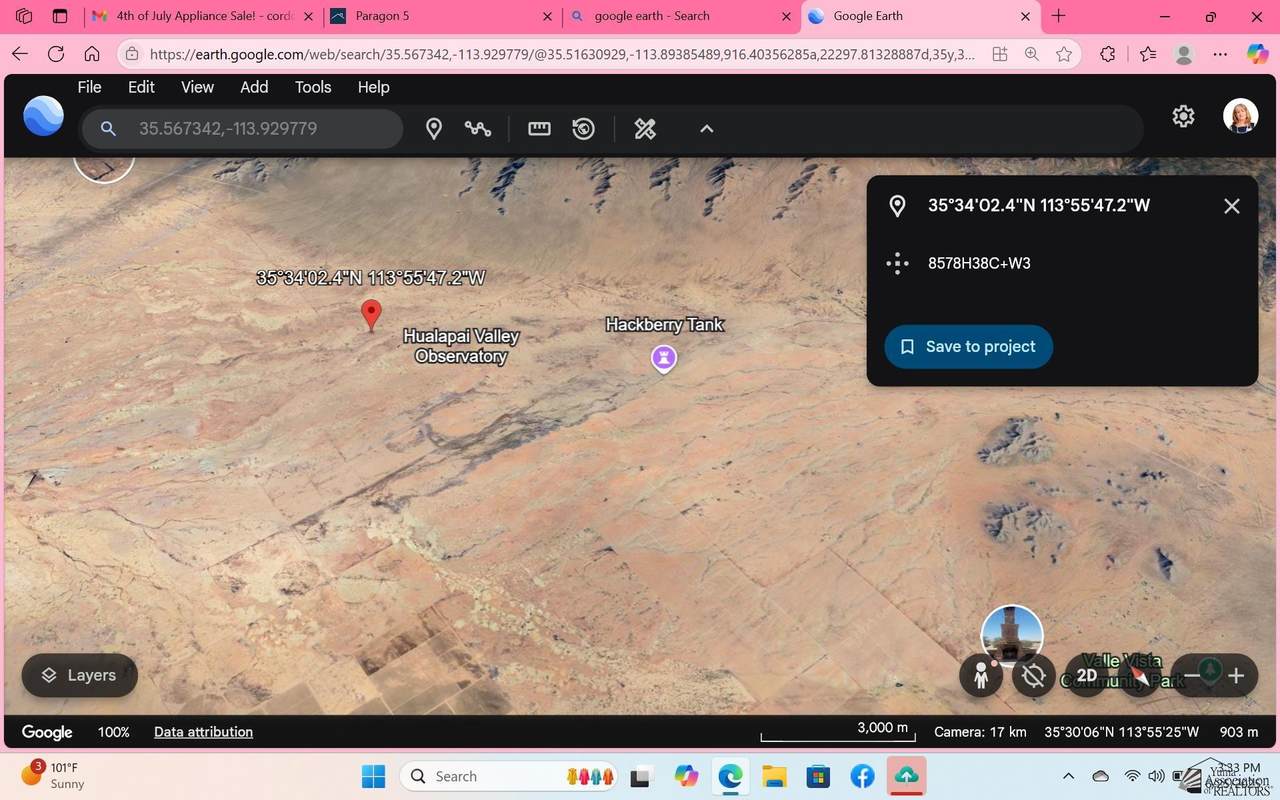Click the address bar zoom magnifier icon
The image size is (1280, 800).
[1032, 55]
